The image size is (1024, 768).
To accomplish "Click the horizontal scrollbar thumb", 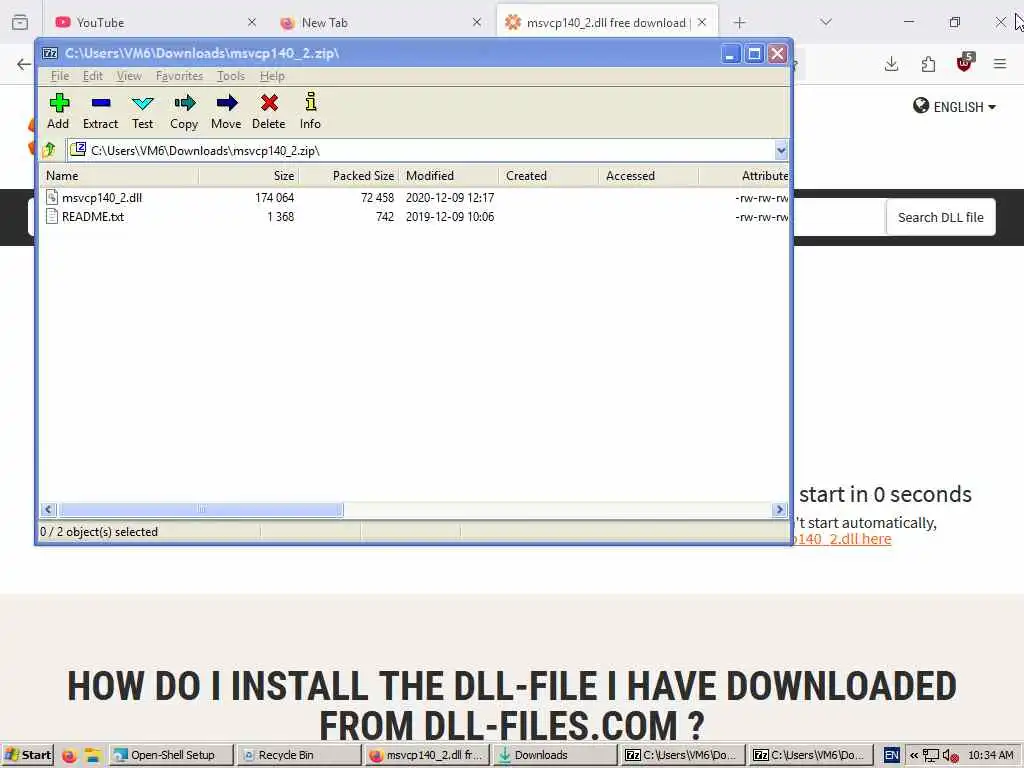I will (201, 509).
